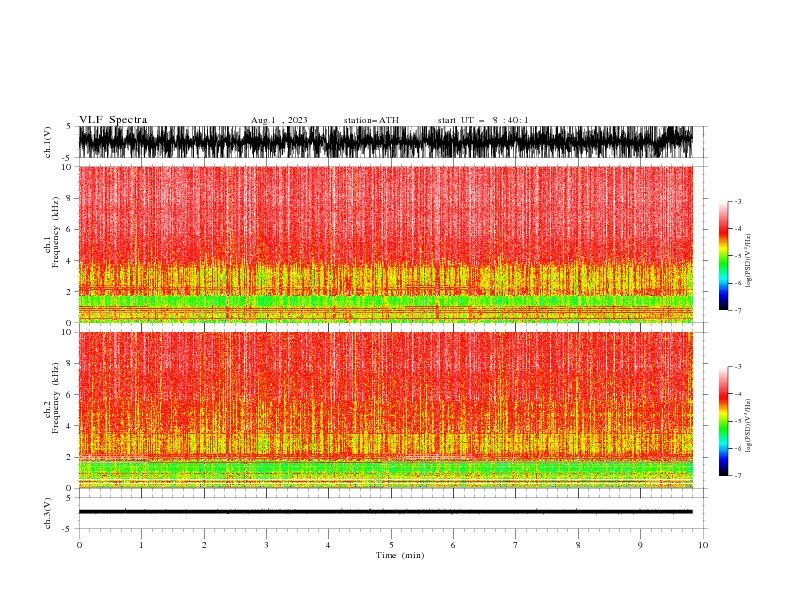Click the "10" tick on the time axis
Image resolution: width=792 pixels, height=612 pixels.
point(703,545)
